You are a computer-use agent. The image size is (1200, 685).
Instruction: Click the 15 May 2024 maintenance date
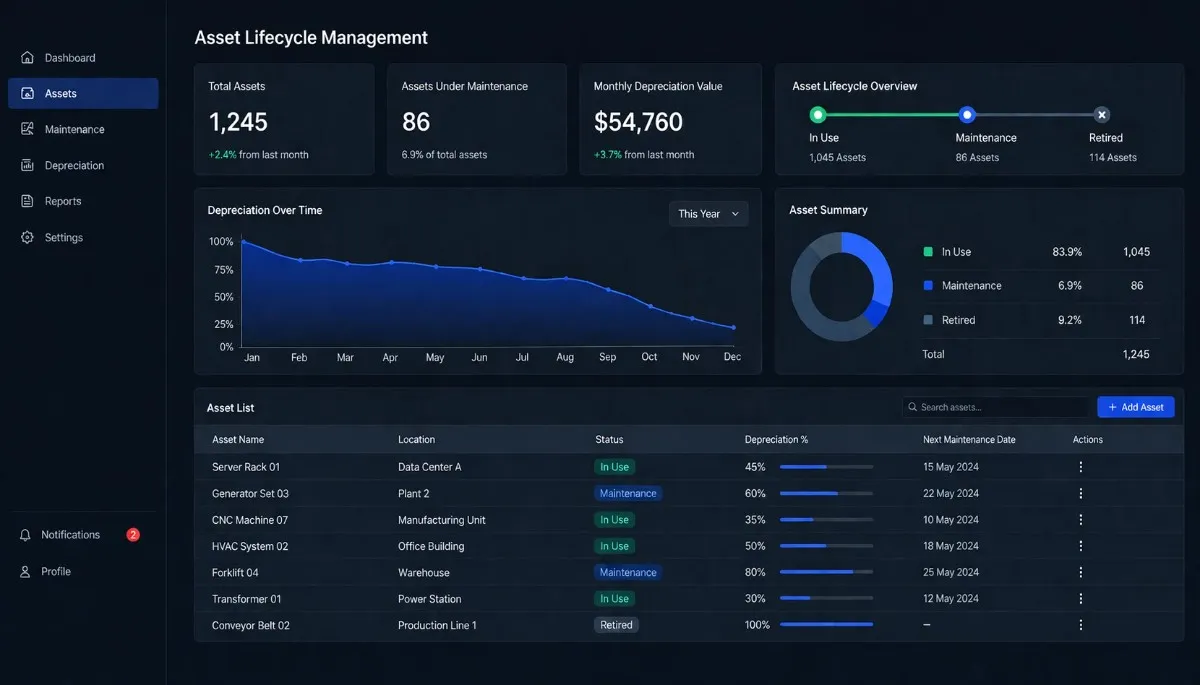coord(951,467)
